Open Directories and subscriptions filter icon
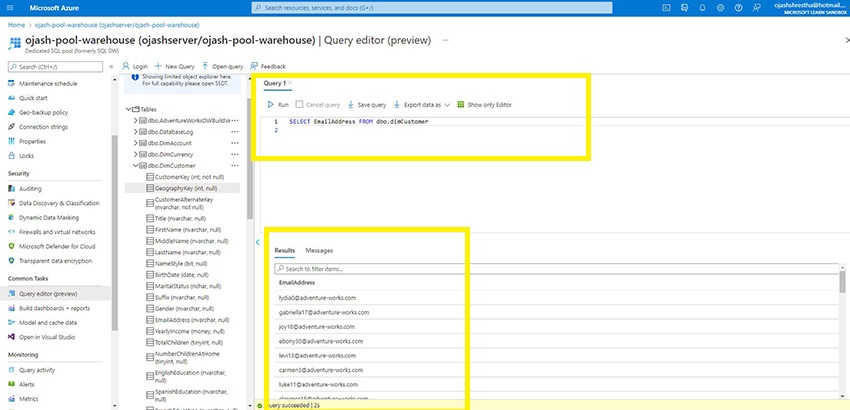 point(685,8)
